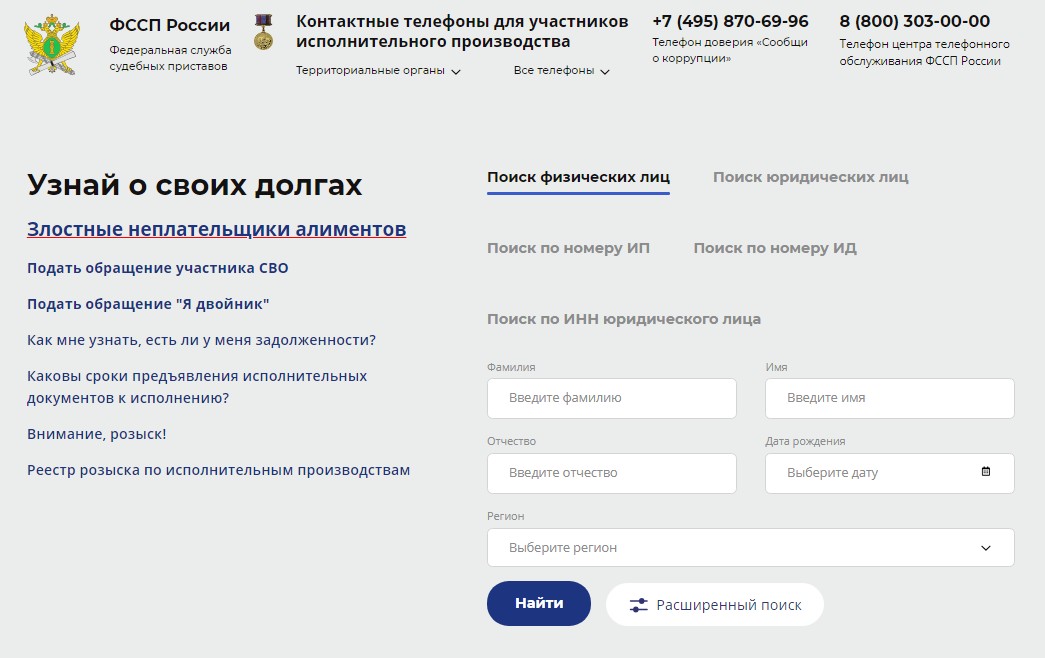Click the medal icon beside contact phones heading
The width and height of the screenshot is (1045, 658).
(x=263, y=32)
